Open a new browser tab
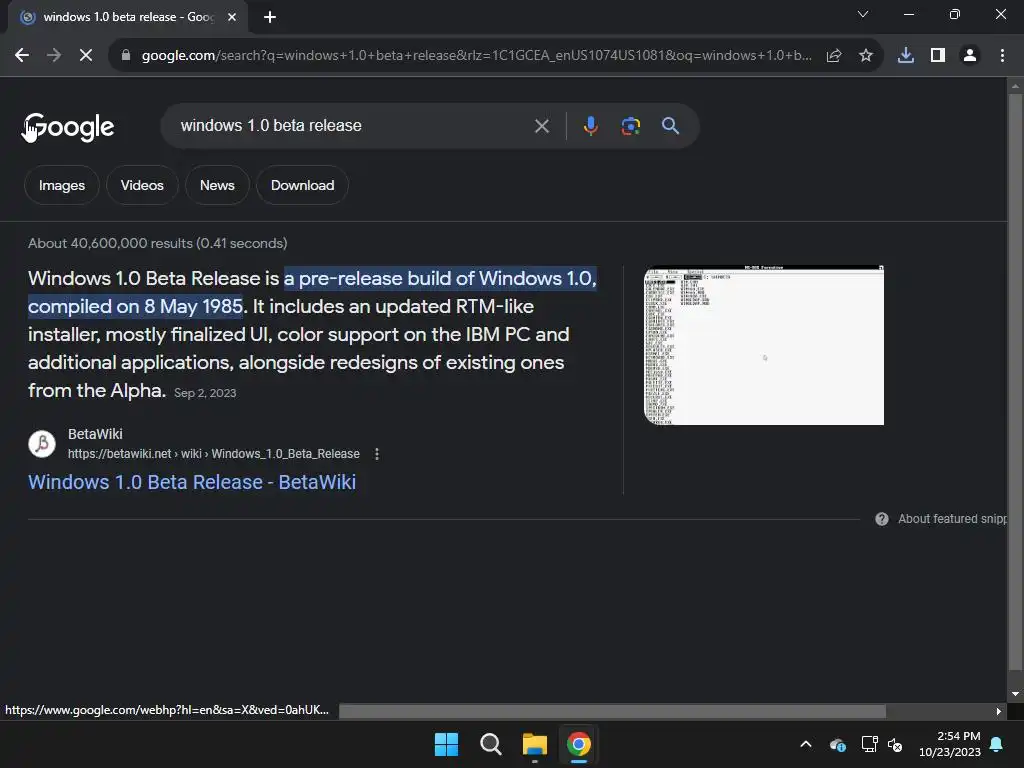The height and width of the screenshot is (768, 1024). tap(270, 17)
